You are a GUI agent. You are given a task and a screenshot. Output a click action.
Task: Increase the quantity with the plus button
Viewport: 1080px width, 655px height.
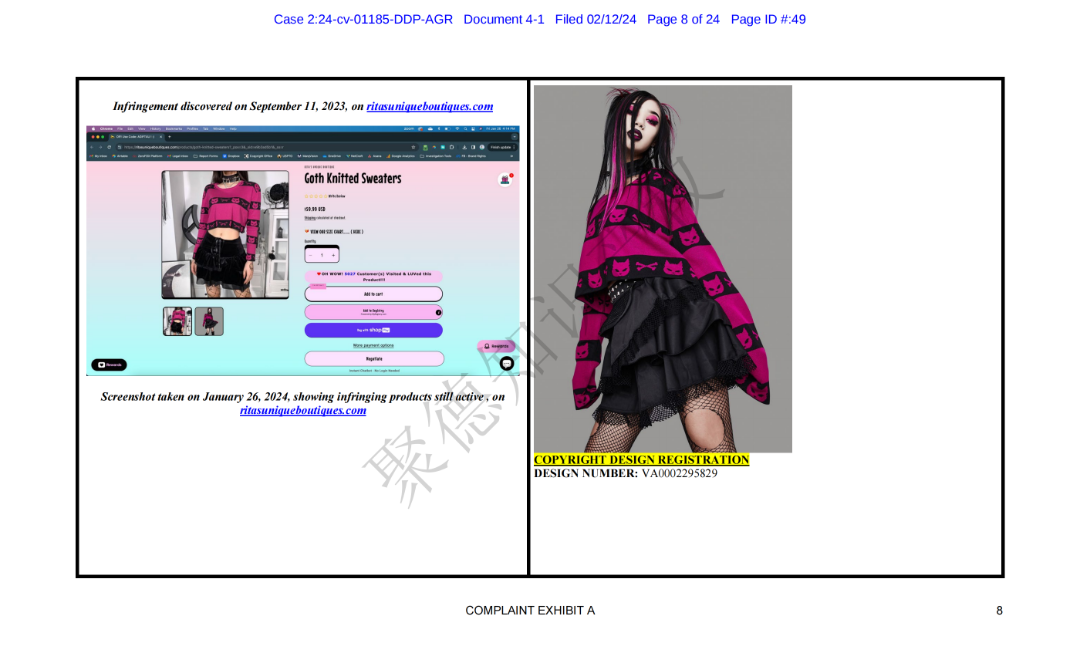[333, 255]
